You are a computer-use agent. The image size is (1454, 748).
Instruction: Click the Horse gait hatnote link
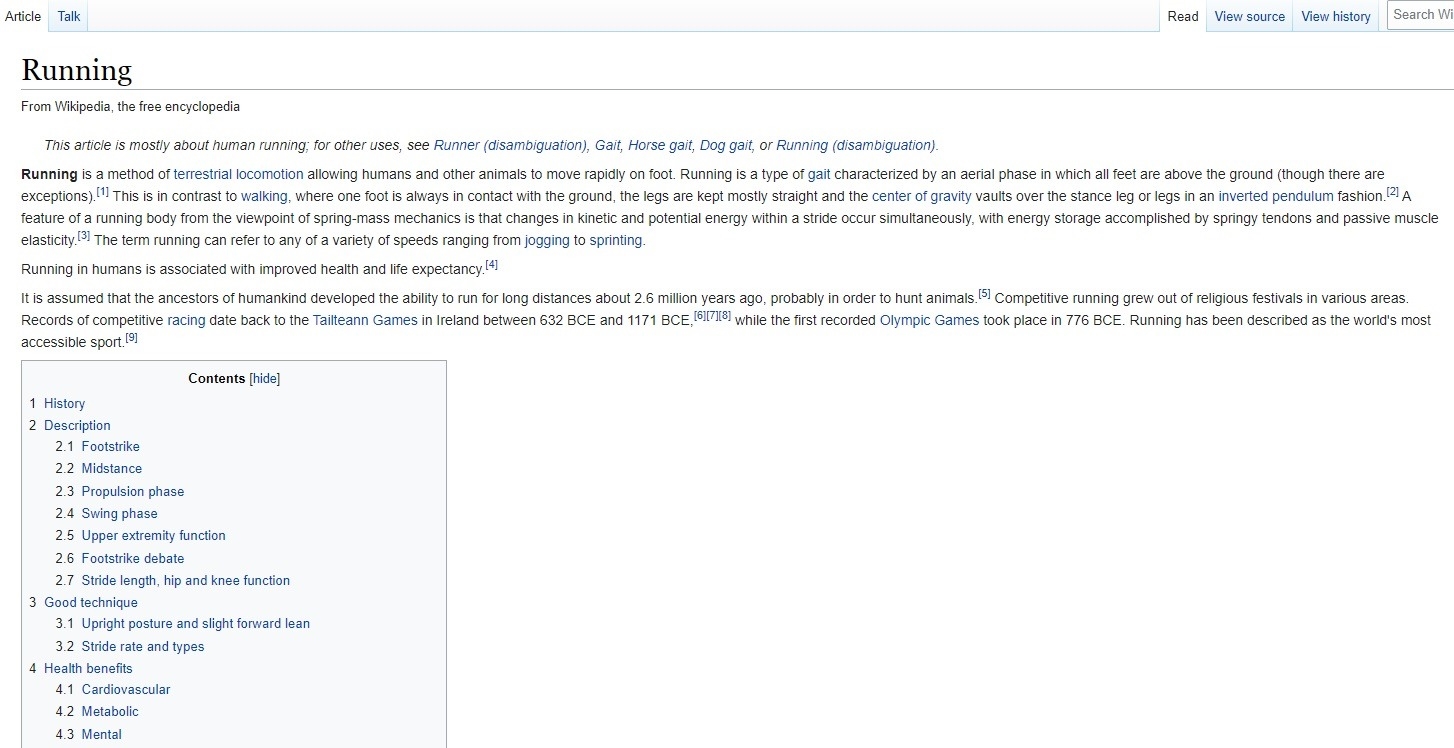(659, 145)
